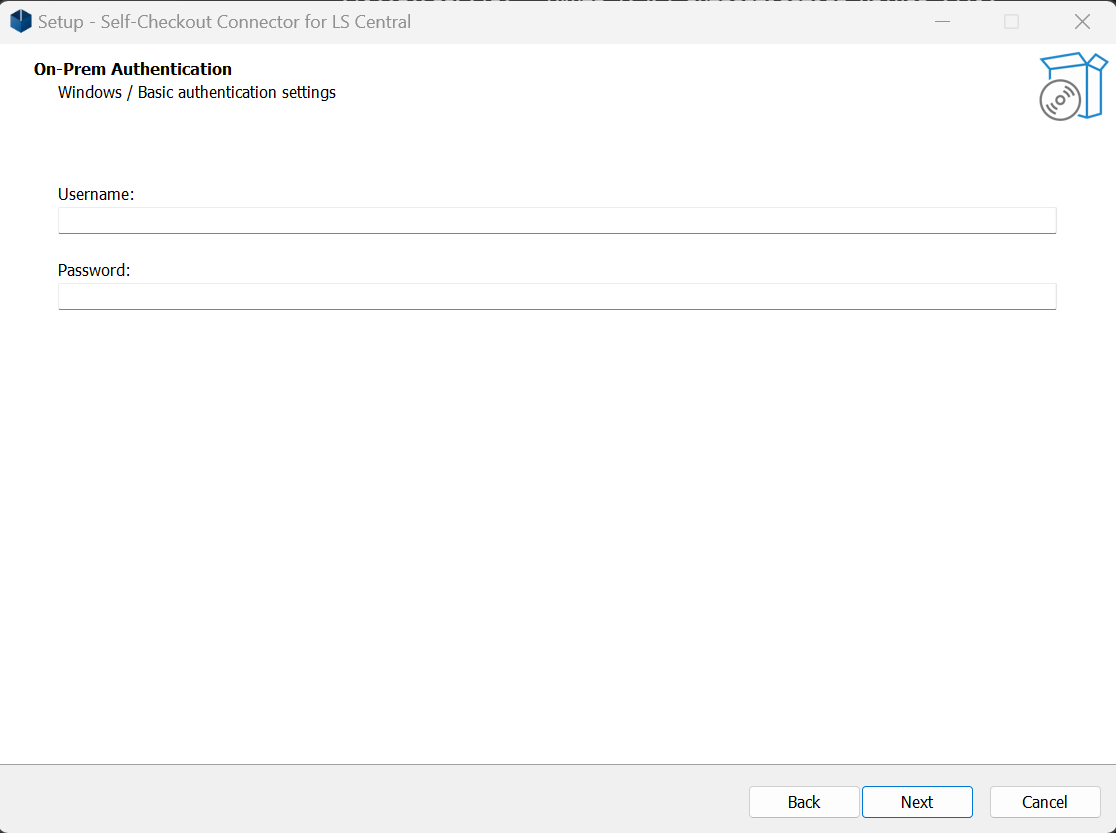The height and width of the screenshot is (833, 1116).
Task: Click the Password label
Action: tap(93, 270)
